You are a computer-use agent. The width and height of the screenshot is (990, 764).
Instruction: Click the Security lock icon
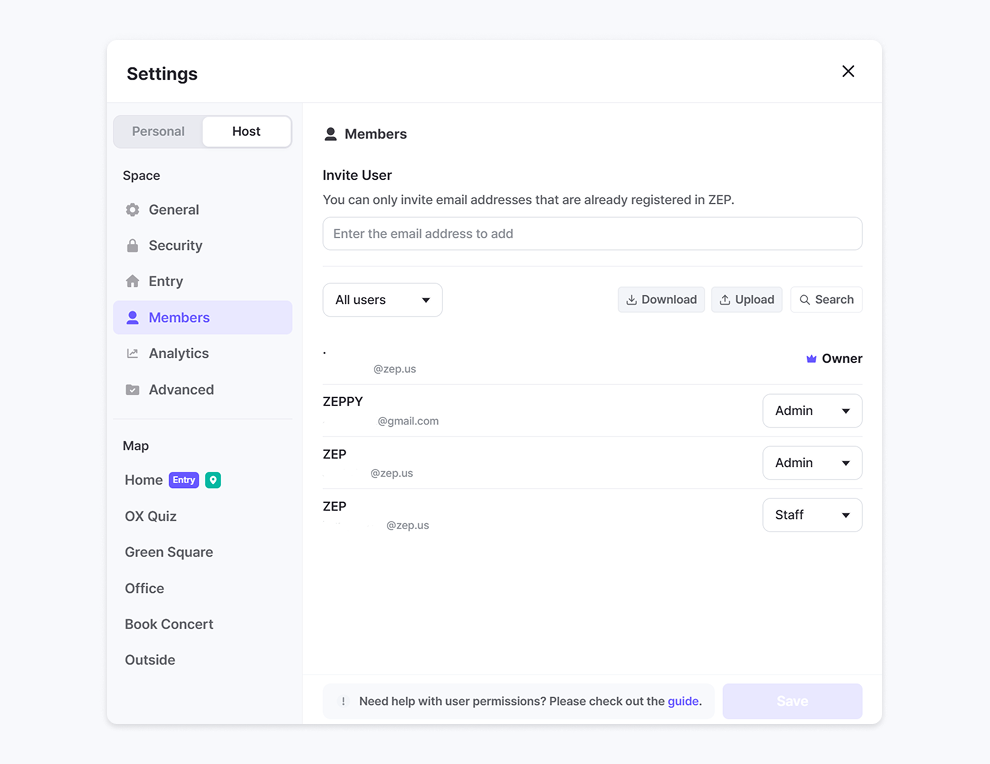pos(132,246)
